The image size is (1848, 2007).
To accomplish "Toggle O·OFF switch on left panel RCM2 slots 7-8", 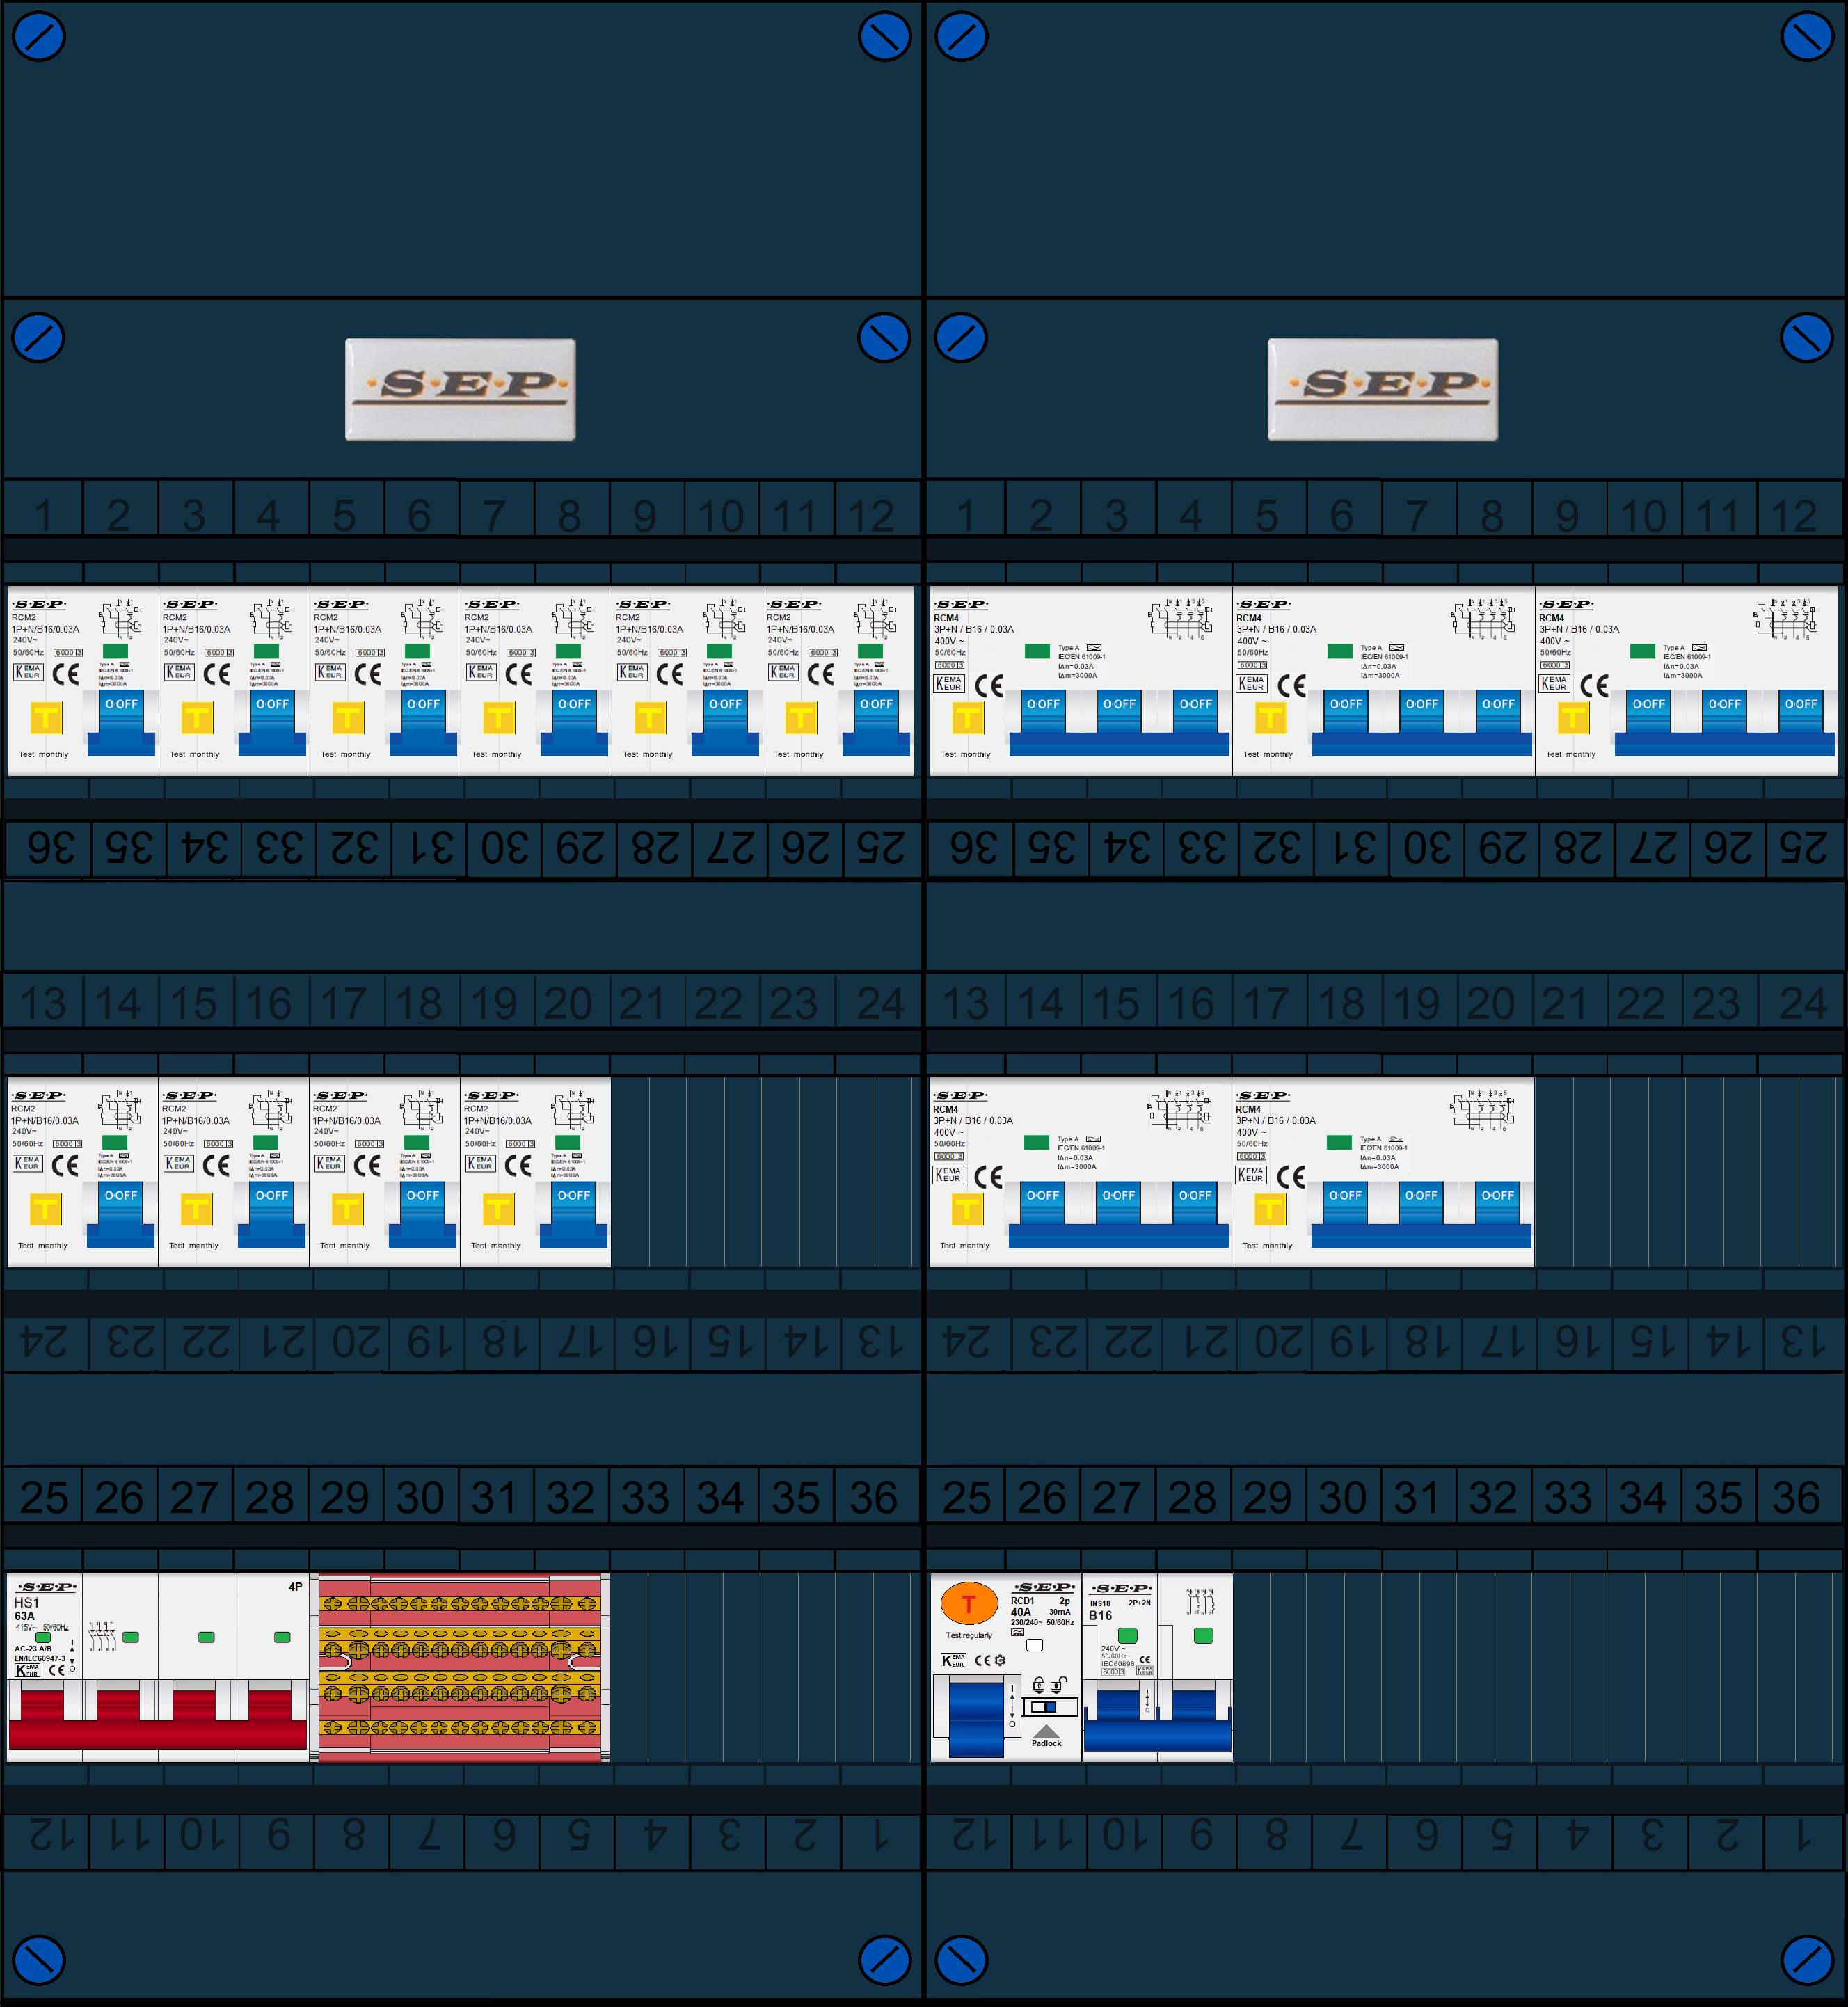I will tap(574, 723).
